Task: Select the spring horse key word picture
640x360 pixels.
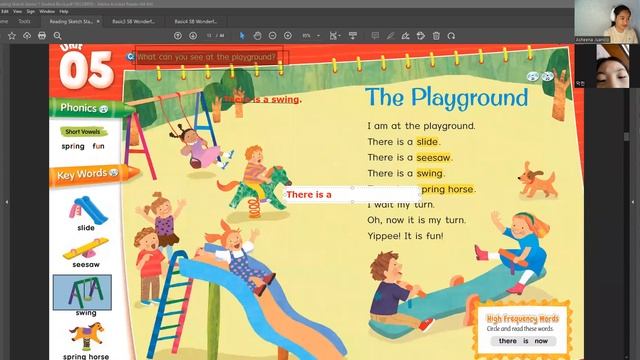Action: [86, 336]
